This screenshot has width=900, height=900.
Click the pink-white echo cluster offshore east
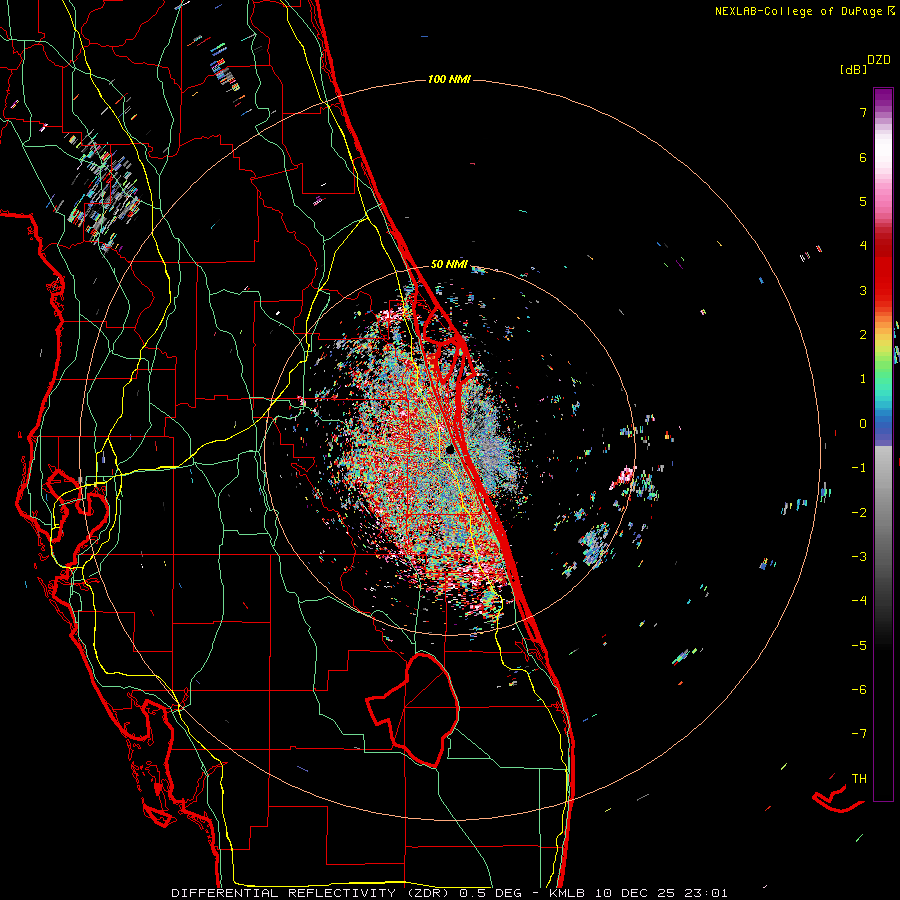[624, 477]
